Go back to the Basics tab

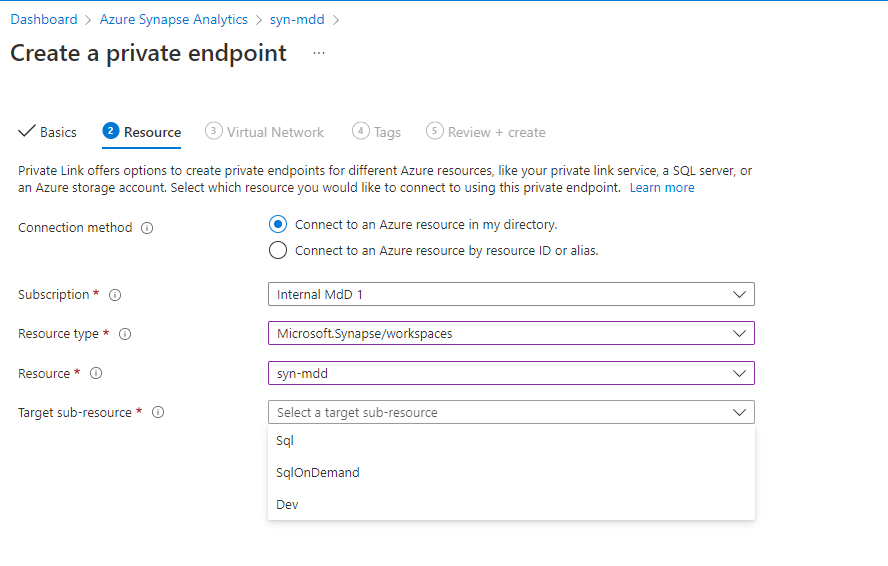point(48,132)
